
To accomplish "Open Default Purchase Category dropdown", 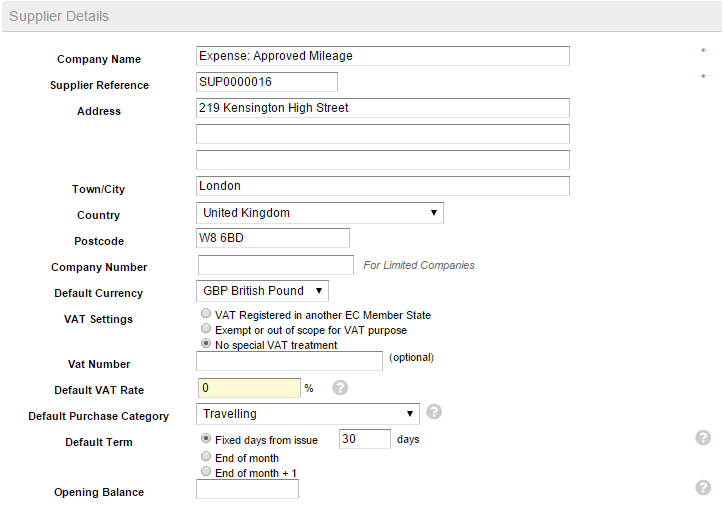I will [x=308, y=414].
